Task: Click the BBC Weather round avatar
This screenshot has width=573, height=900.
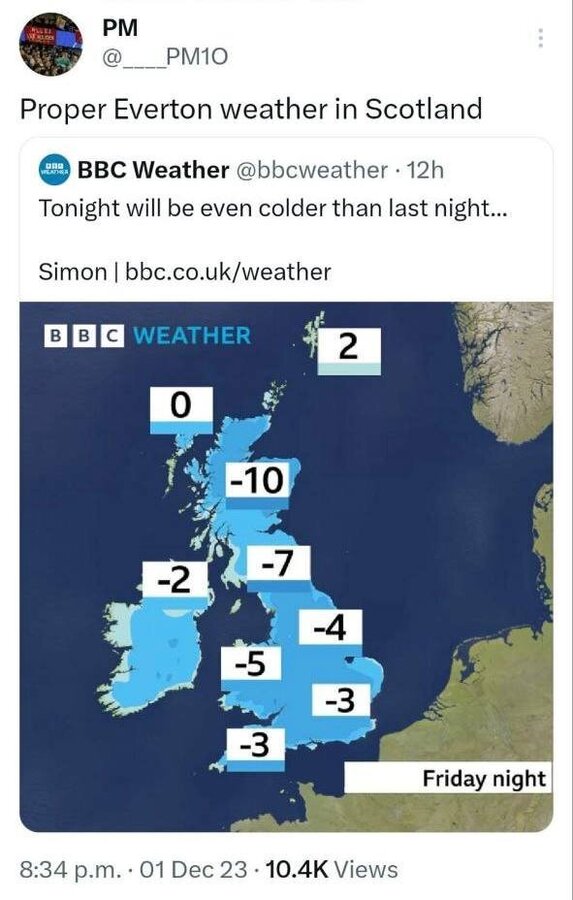Action: 55,169
